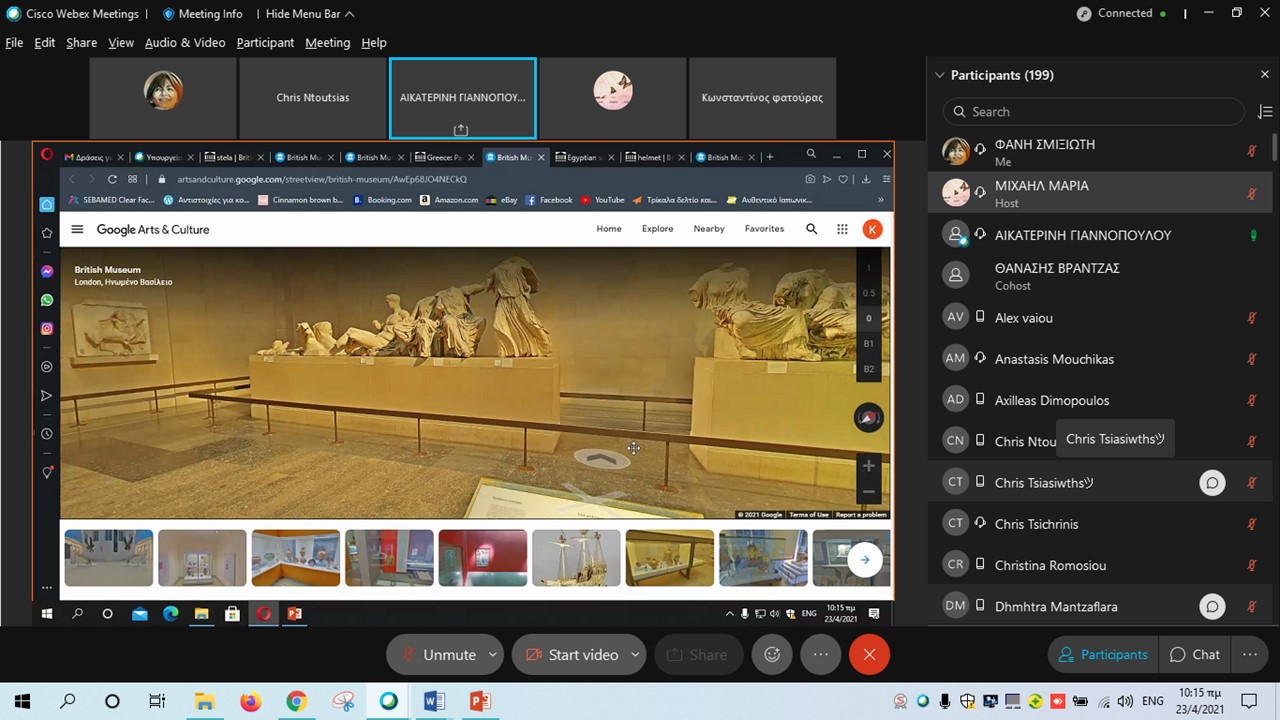This screenshot has width=1280, height=720.
Task: Open the Share menu in the menu bar
Action: [81, 43]
